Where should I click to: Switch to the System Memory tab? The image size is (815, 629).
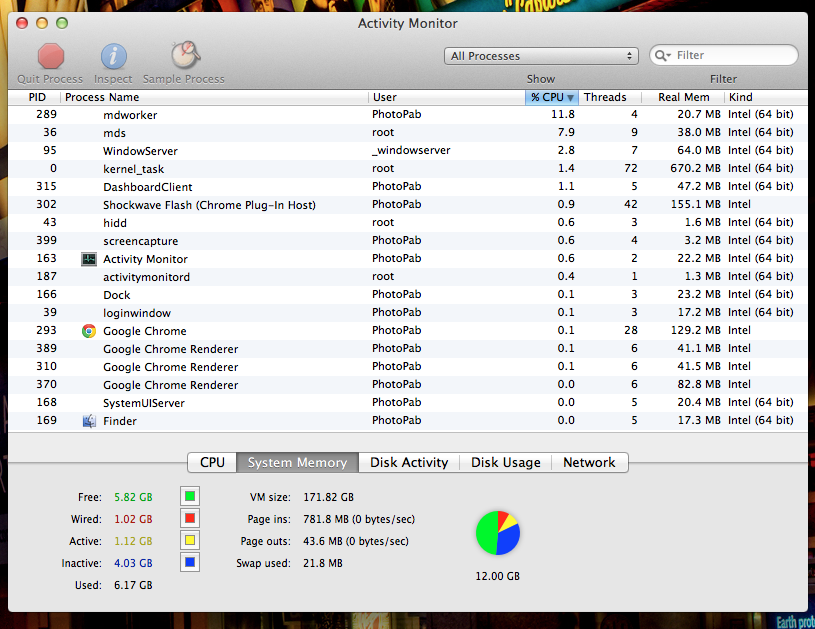coord(297,462)
